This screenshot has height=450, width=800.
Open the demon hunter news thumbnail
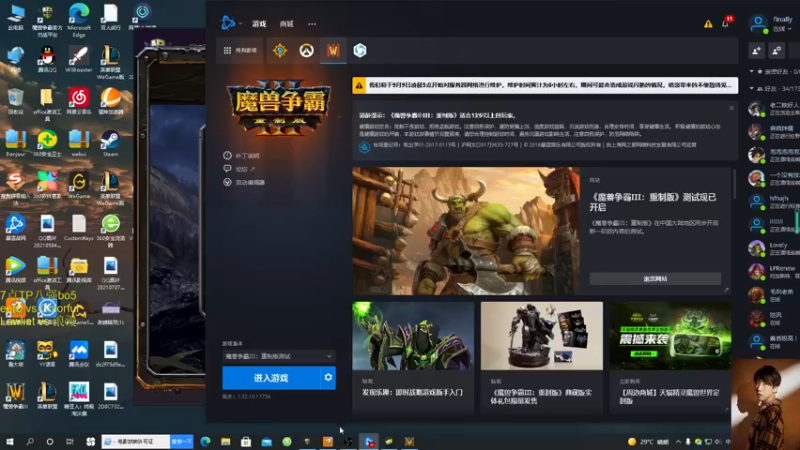pyautogui.click(x=413, y=336)
